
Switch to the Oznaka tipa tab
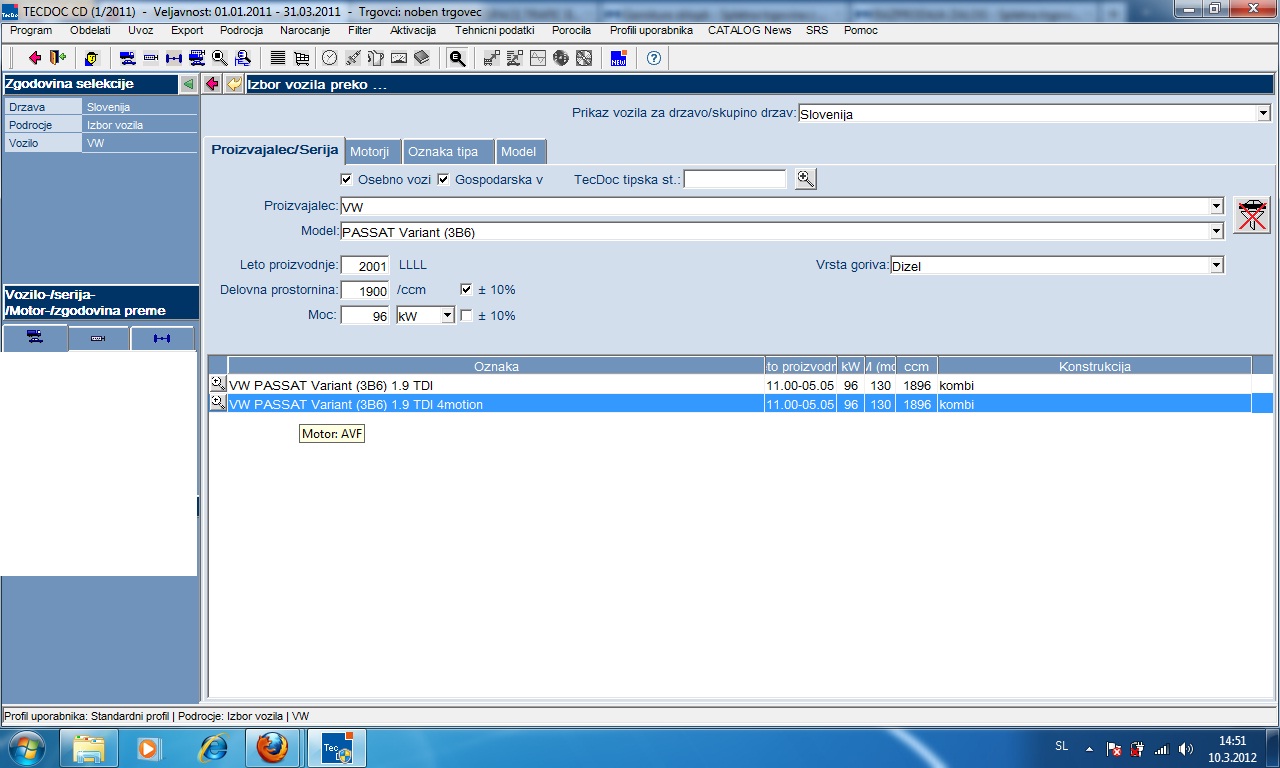[448, 152]
